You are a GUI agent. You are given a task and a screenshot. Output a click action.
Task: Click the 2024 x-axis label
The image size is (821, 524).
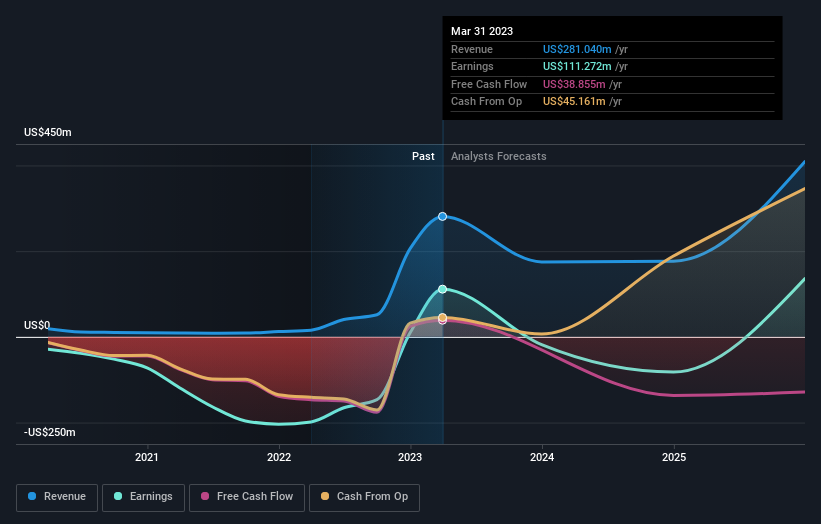coord(542,457)
